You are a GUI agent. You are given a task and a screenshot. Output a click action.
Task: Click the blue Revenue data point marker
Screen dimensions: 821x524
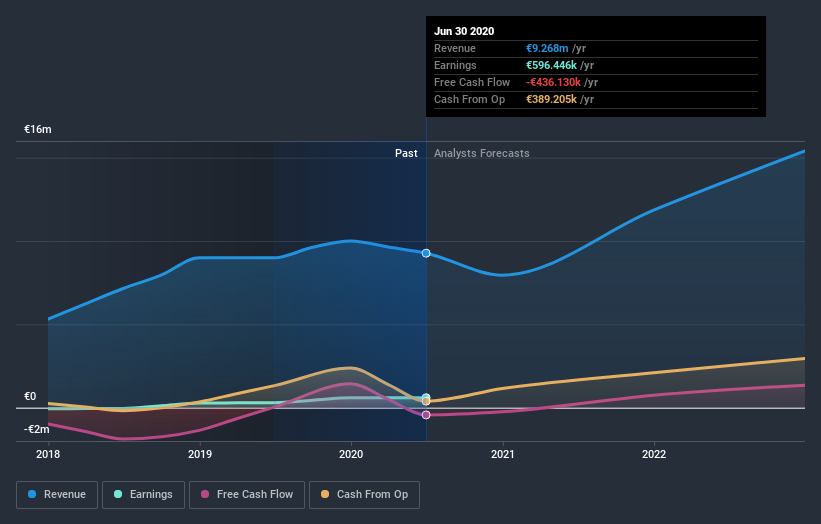[426, 253]
